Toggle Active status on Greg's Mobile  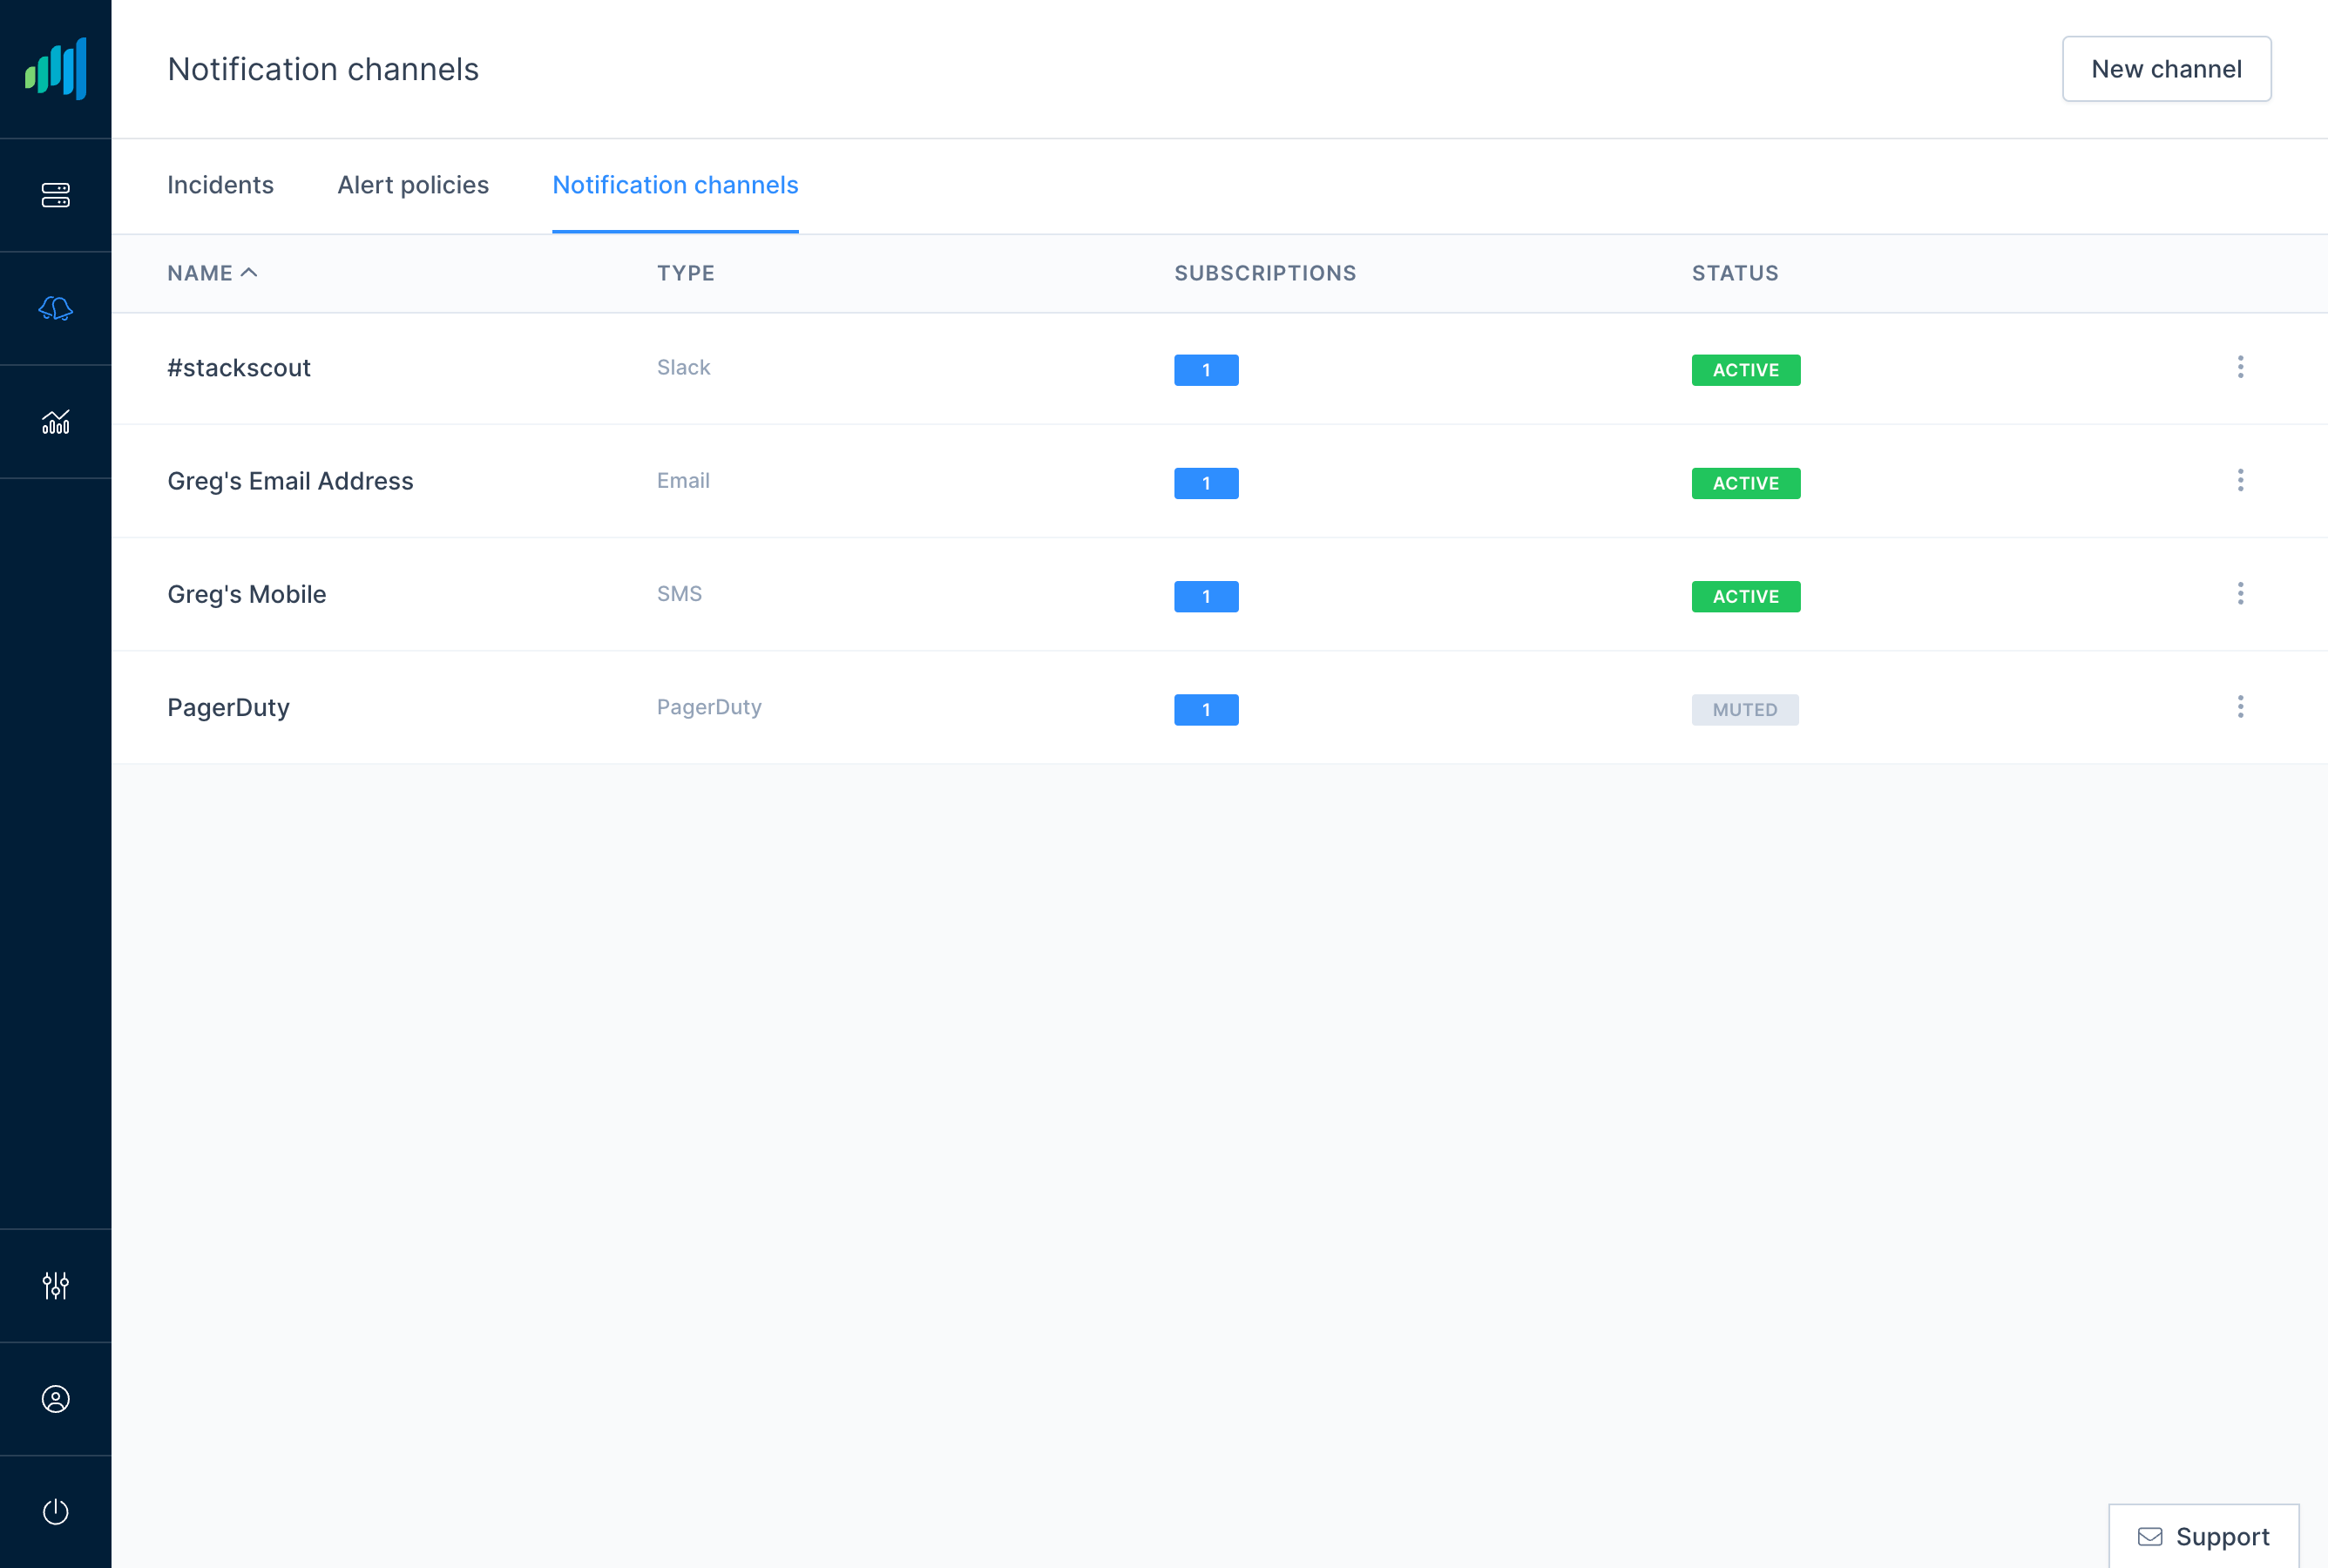[x=1744, y=596]
